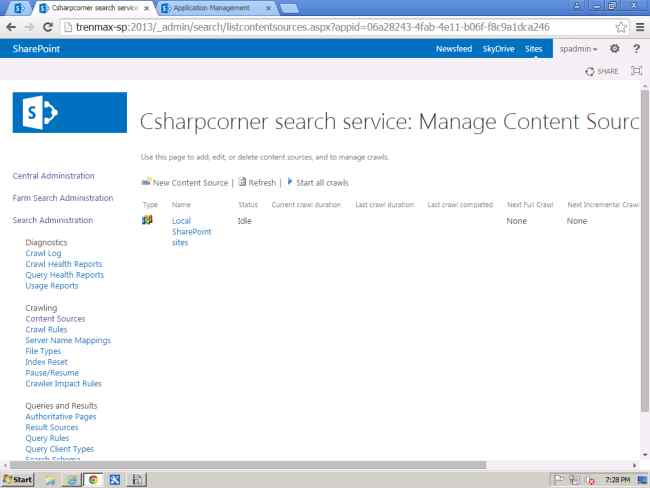Open the Crawl Log link
This screenshot has width=650, height=488.
click(43, 253)
